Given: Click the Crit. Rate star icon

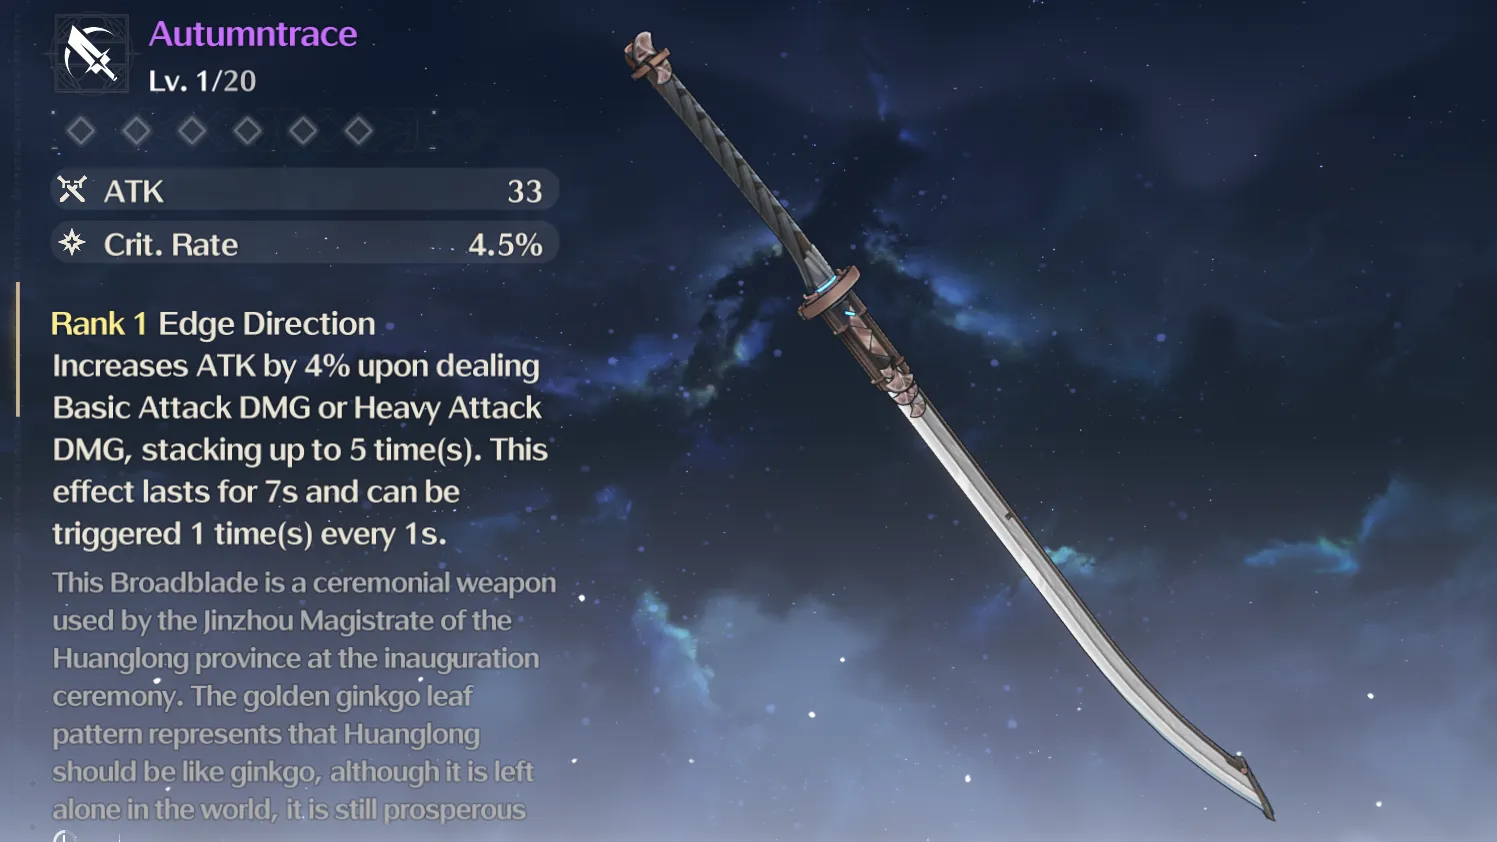Looking at the screenshot, I should click(x=72, y=243).
